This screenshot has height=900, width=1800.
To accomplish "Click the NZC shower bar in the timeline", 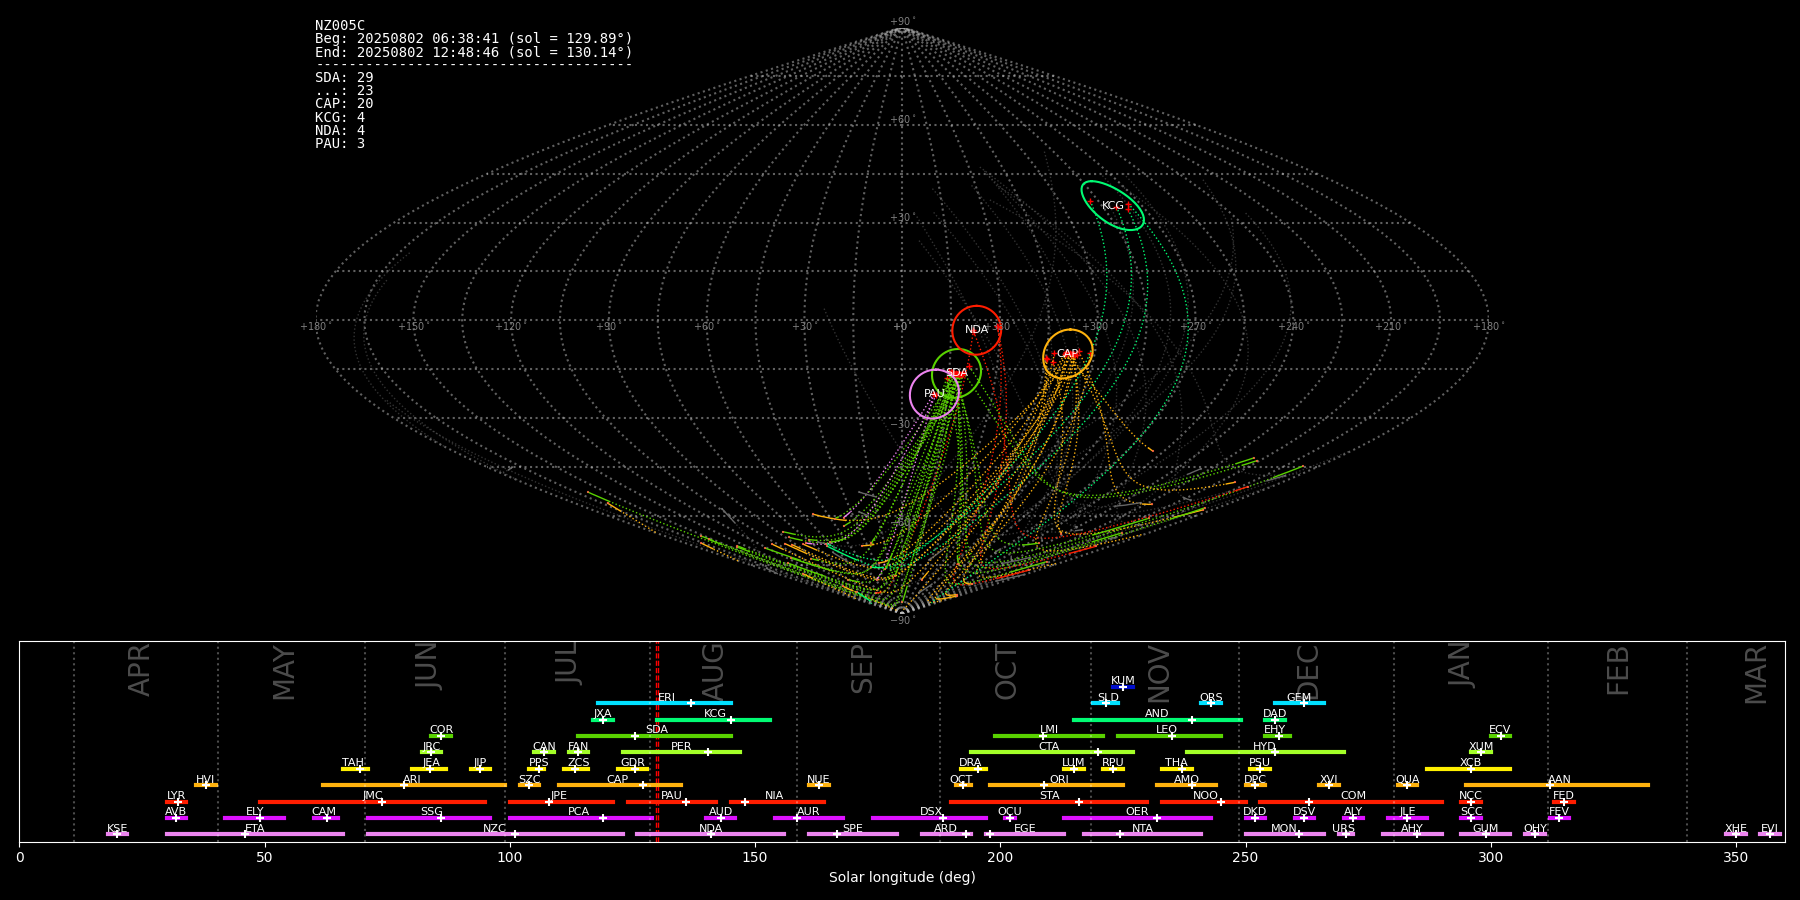I will point(495,834).
